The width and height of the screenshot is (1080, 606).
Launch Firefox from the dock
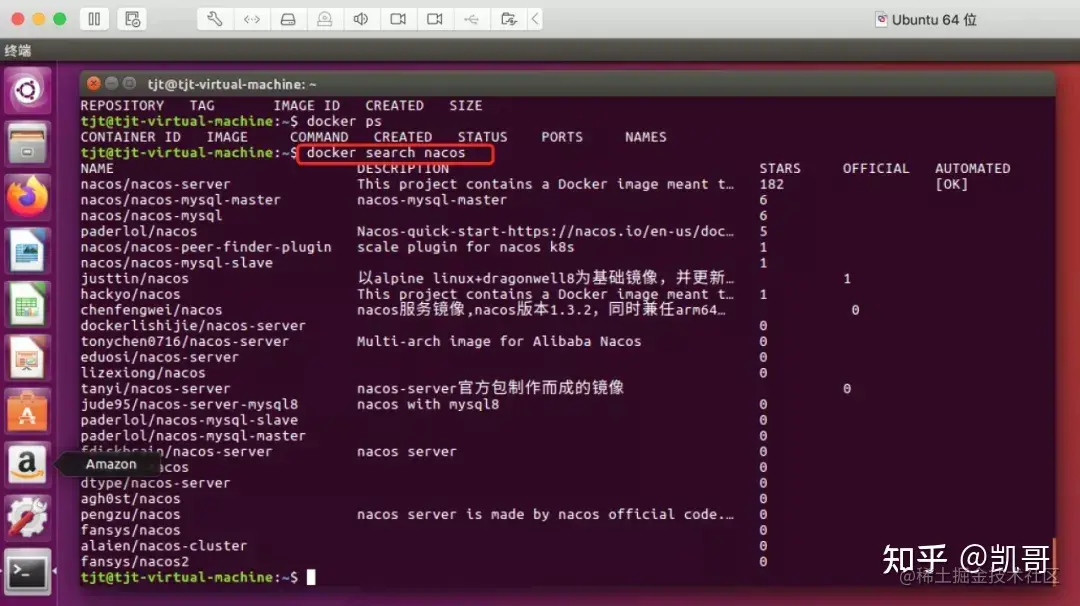coord(27,197)
